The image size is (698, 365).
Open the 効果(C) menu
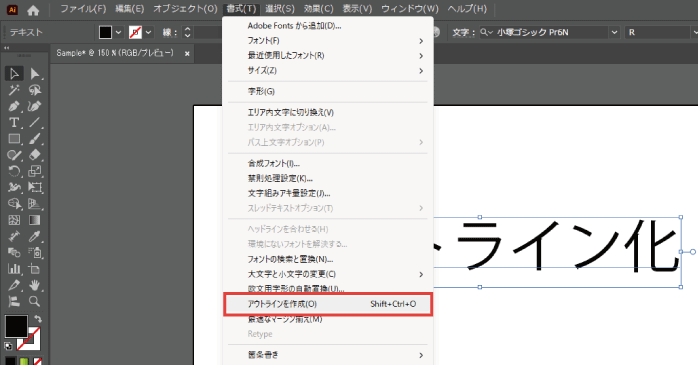318,9
